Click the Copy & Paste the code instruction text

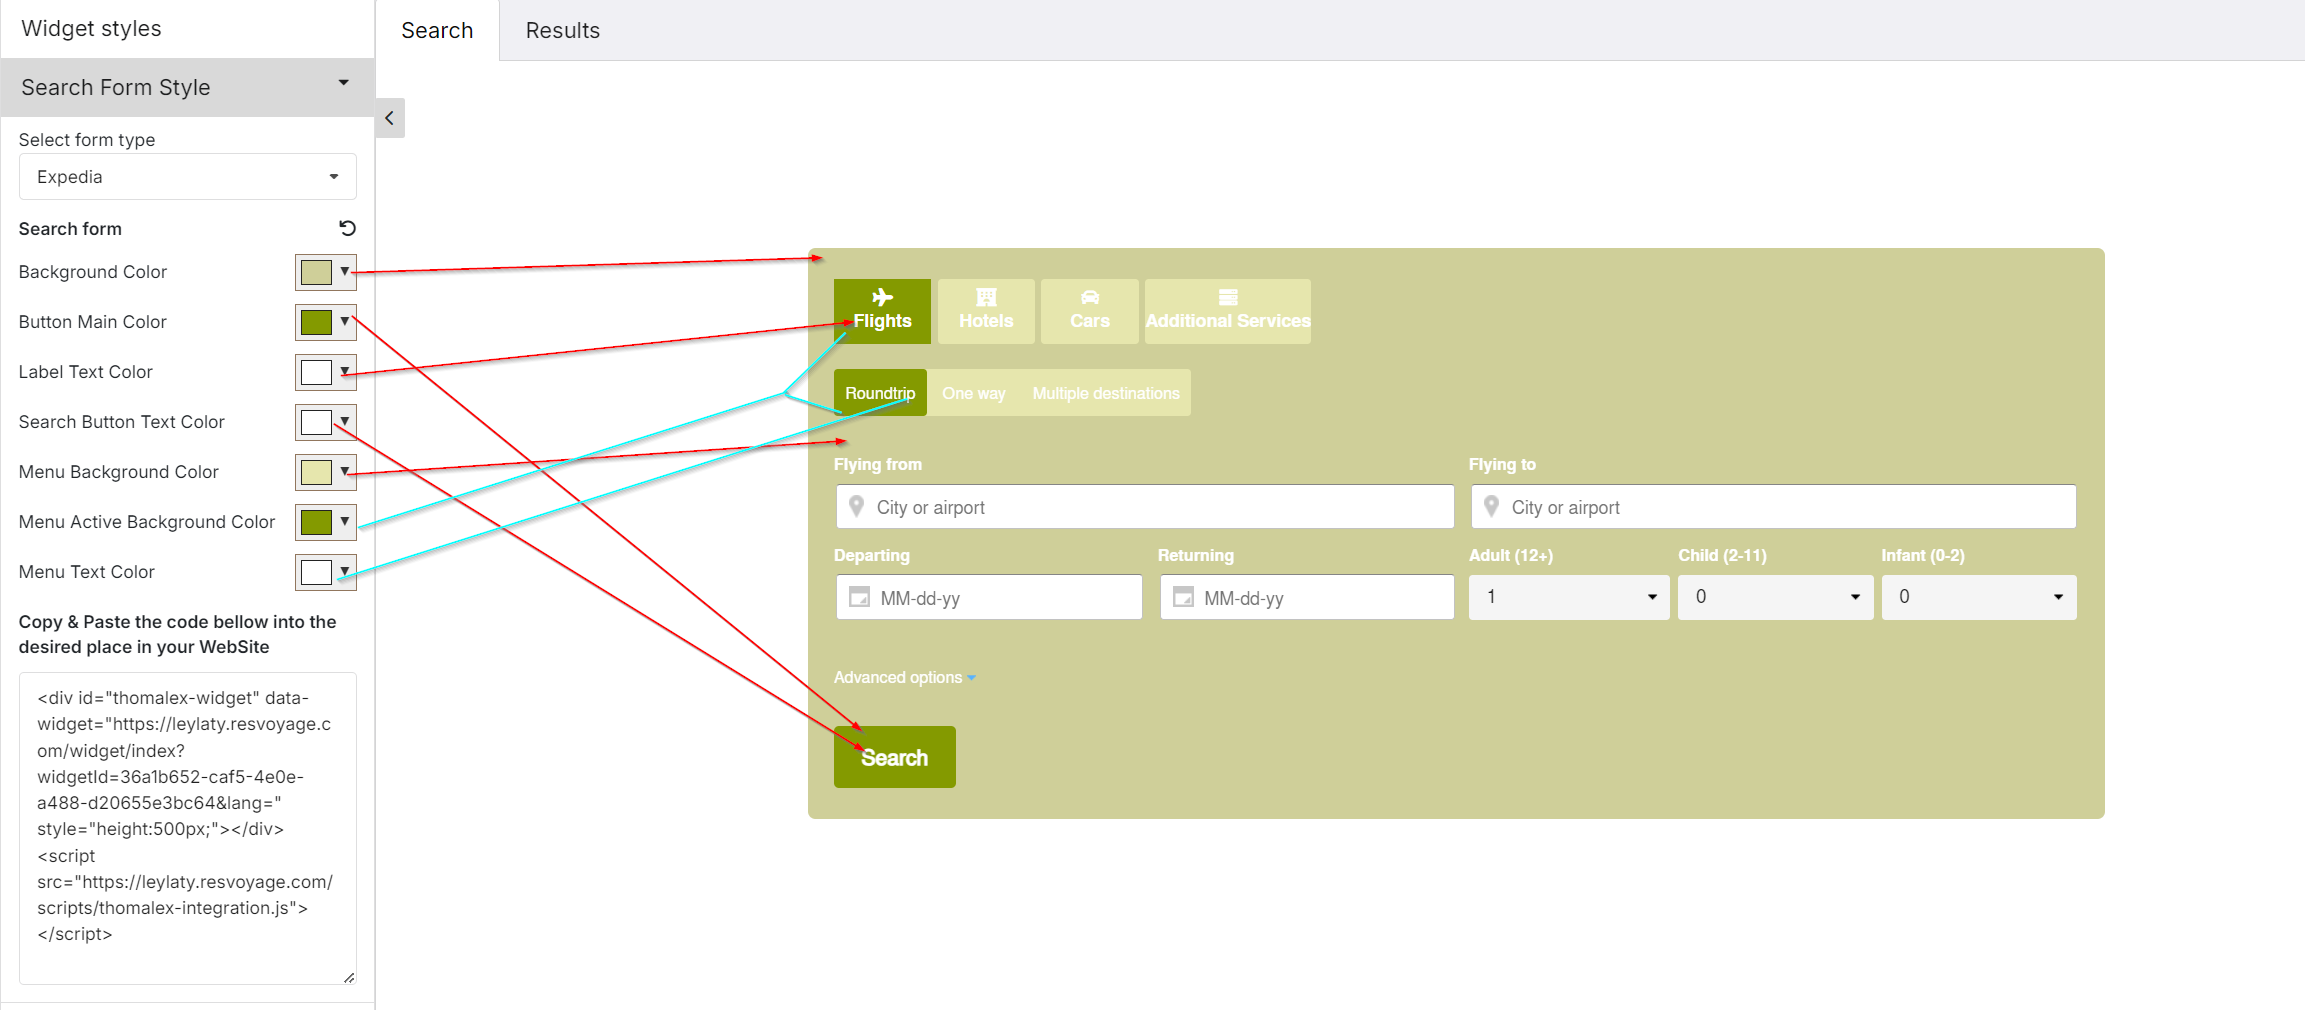tap(178, 634)
